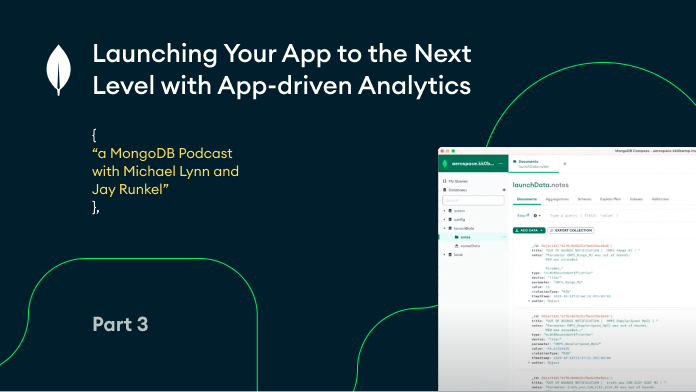The image size is (696, 392).
Task: Expand the local database node
Action: point(445,255)
